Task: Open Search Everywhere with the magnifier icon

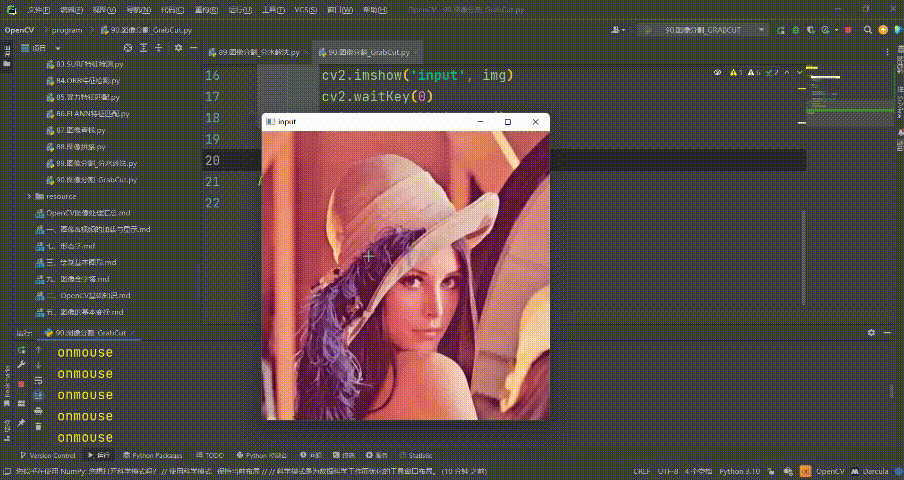Action: tap(868, 30)
